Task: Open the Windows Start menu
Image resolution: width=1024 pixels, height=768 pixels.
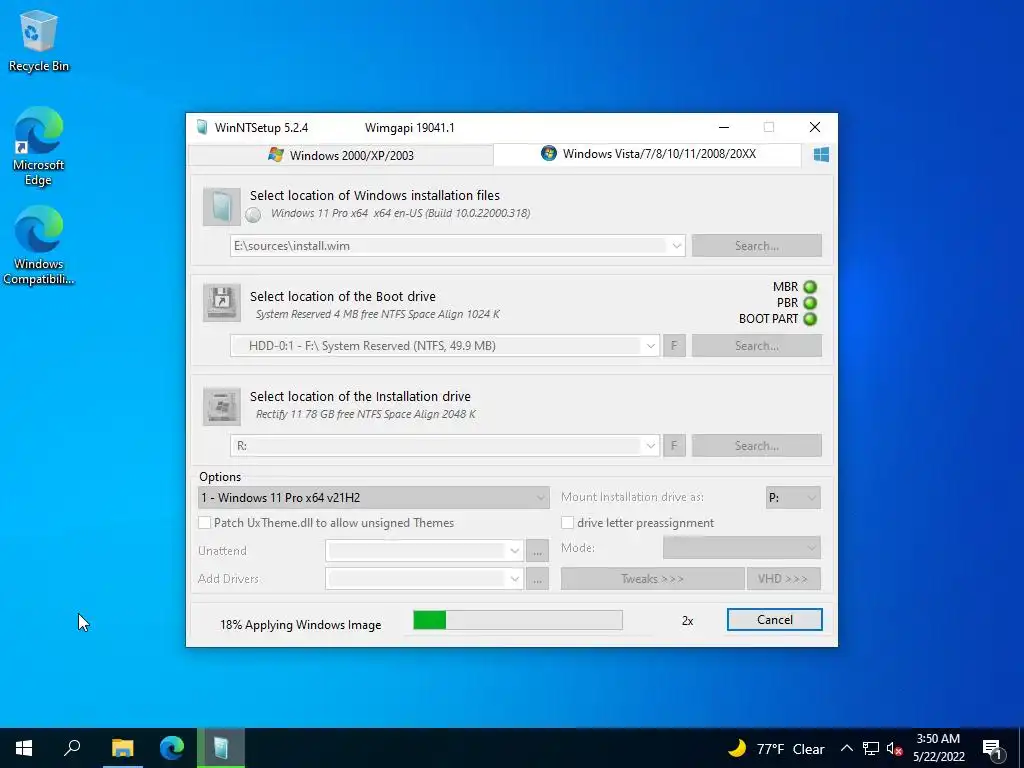Action: coord(24,748)
